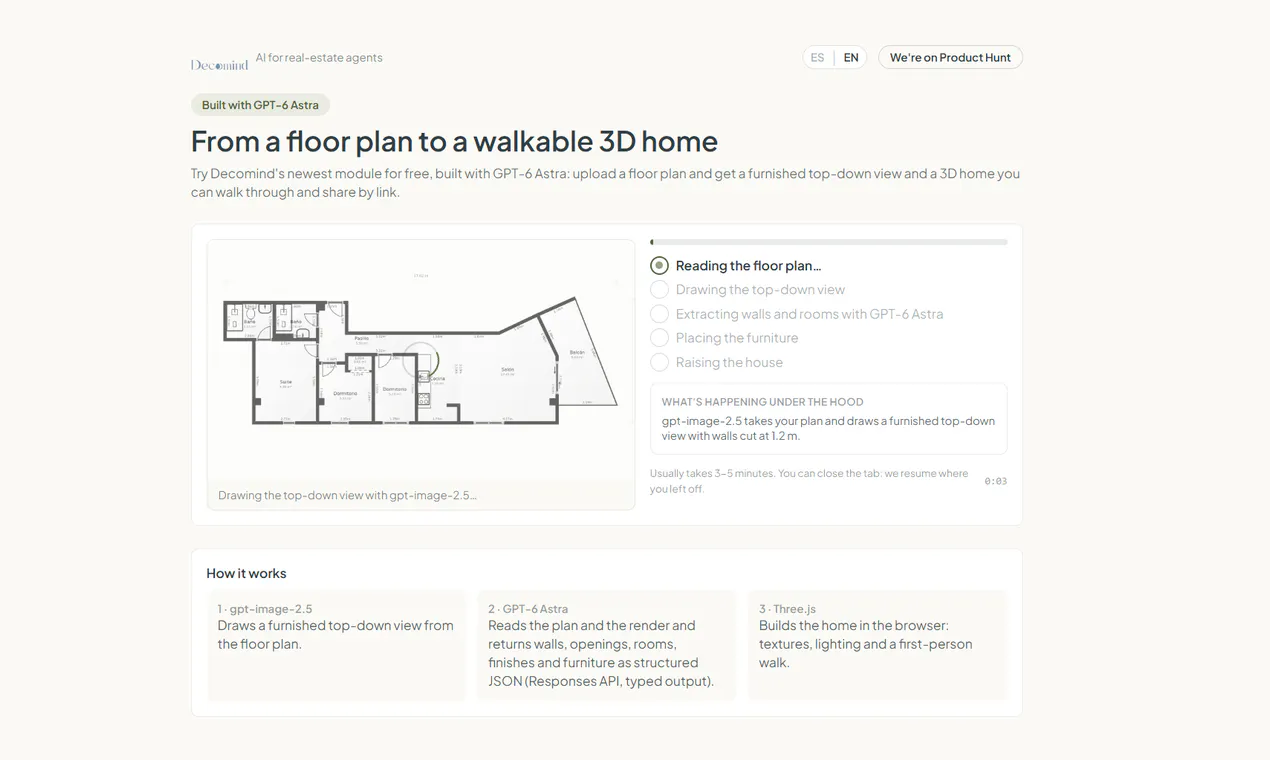This screenshot has height=760, width=1270.
Task: Click the processing progress bar
Action: (x=828, y=242)
